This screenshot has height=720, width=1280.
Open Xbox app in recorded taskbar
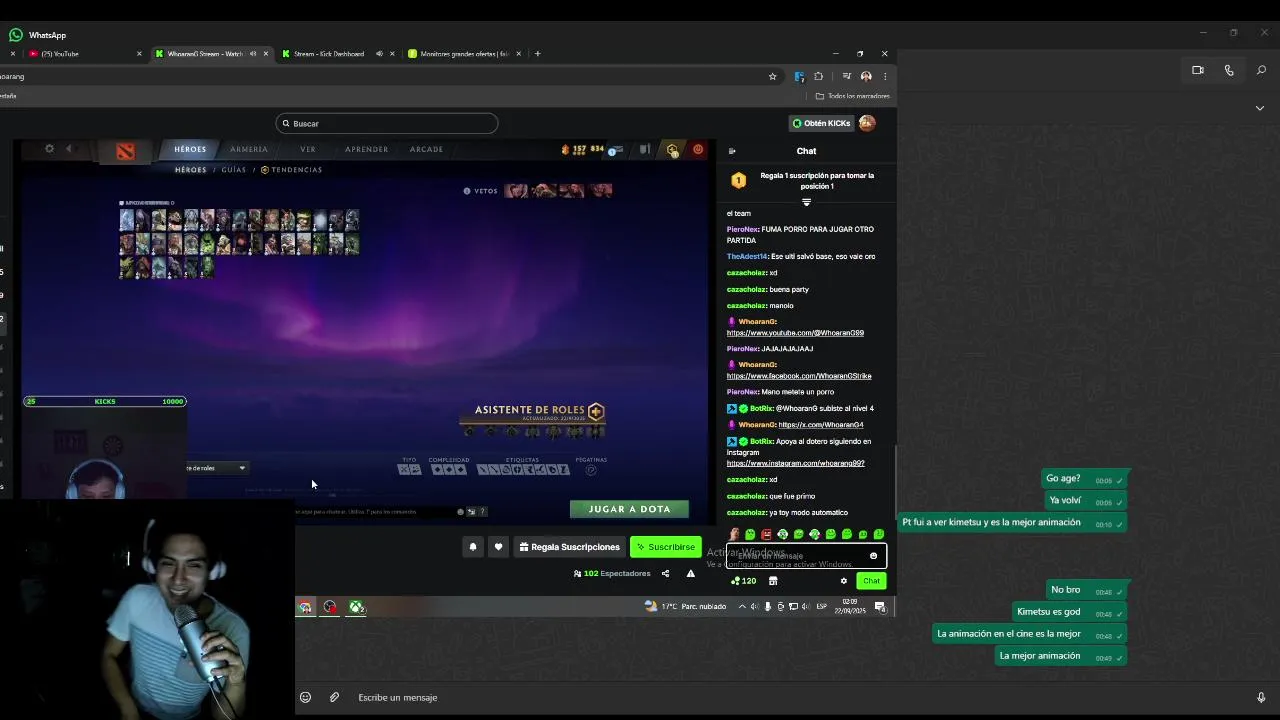357,607
